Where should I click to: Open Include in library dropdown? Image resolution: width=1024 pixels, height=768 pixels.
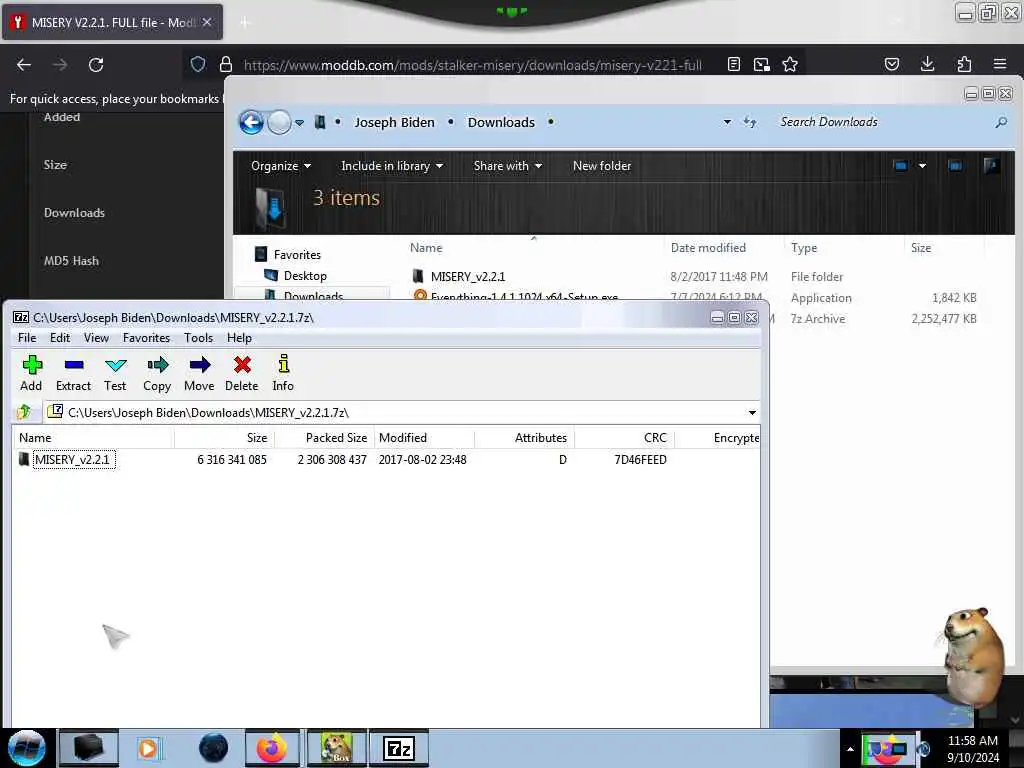tap(392, 166)
